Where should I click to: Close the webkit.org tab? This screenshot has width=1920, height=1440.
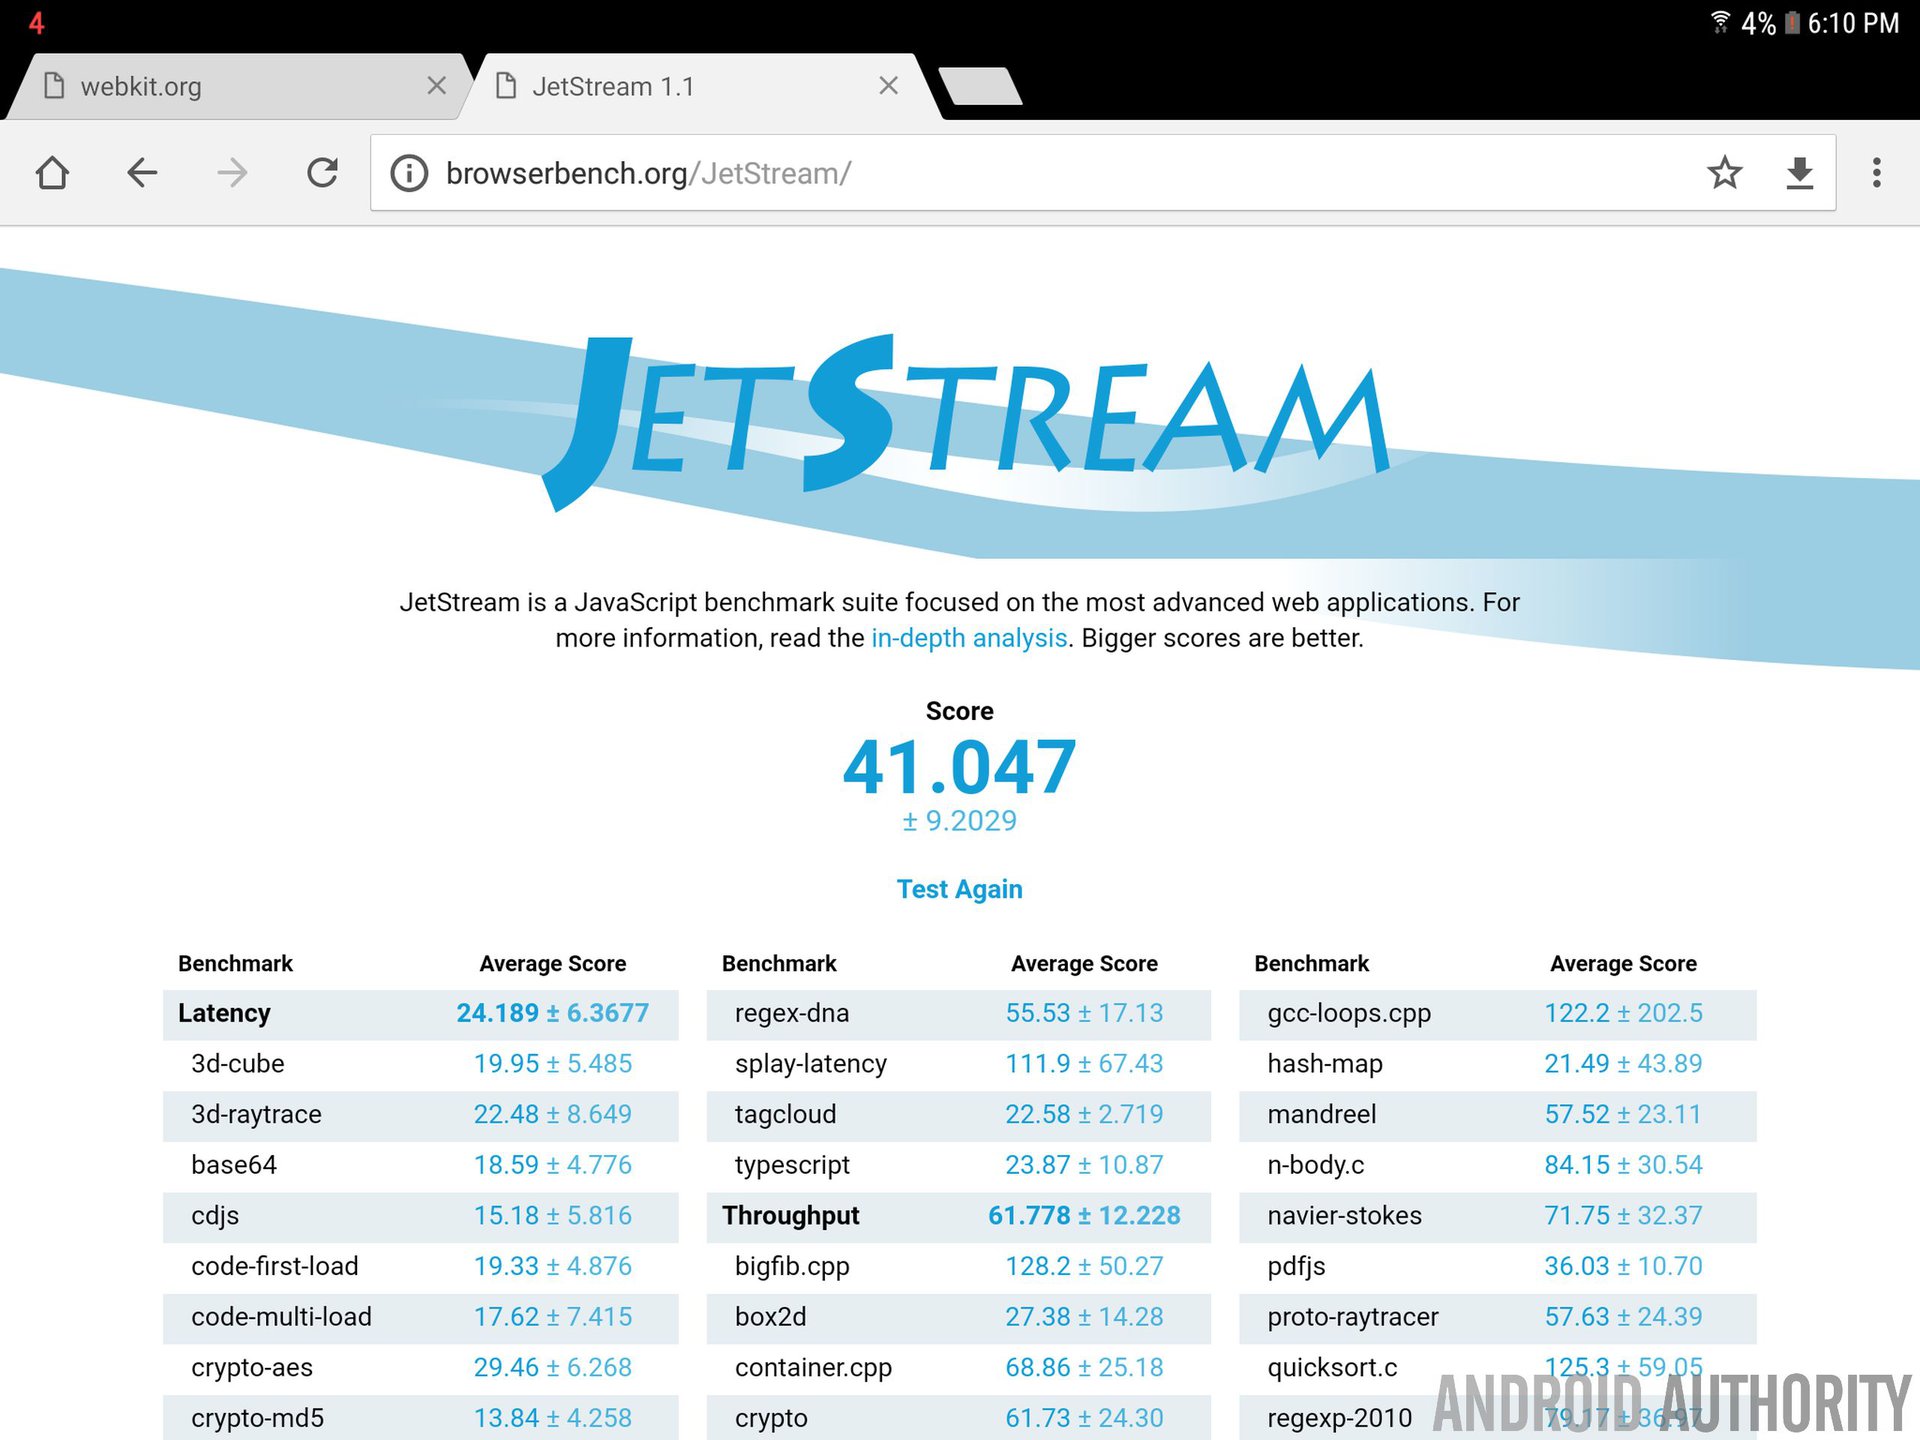click(x=436, y=86)
